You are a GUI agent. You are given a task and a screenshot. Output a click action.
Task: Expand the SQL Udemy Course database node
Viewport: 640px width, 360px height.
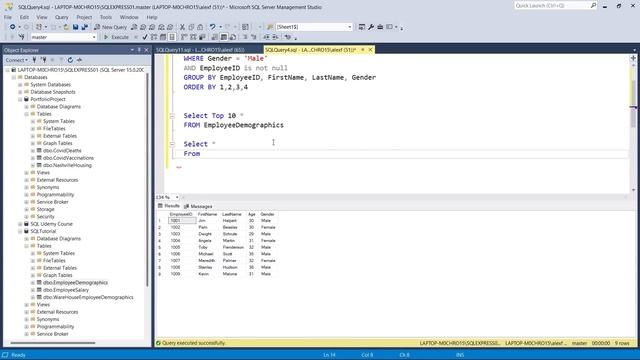click(x=20, y=224)
